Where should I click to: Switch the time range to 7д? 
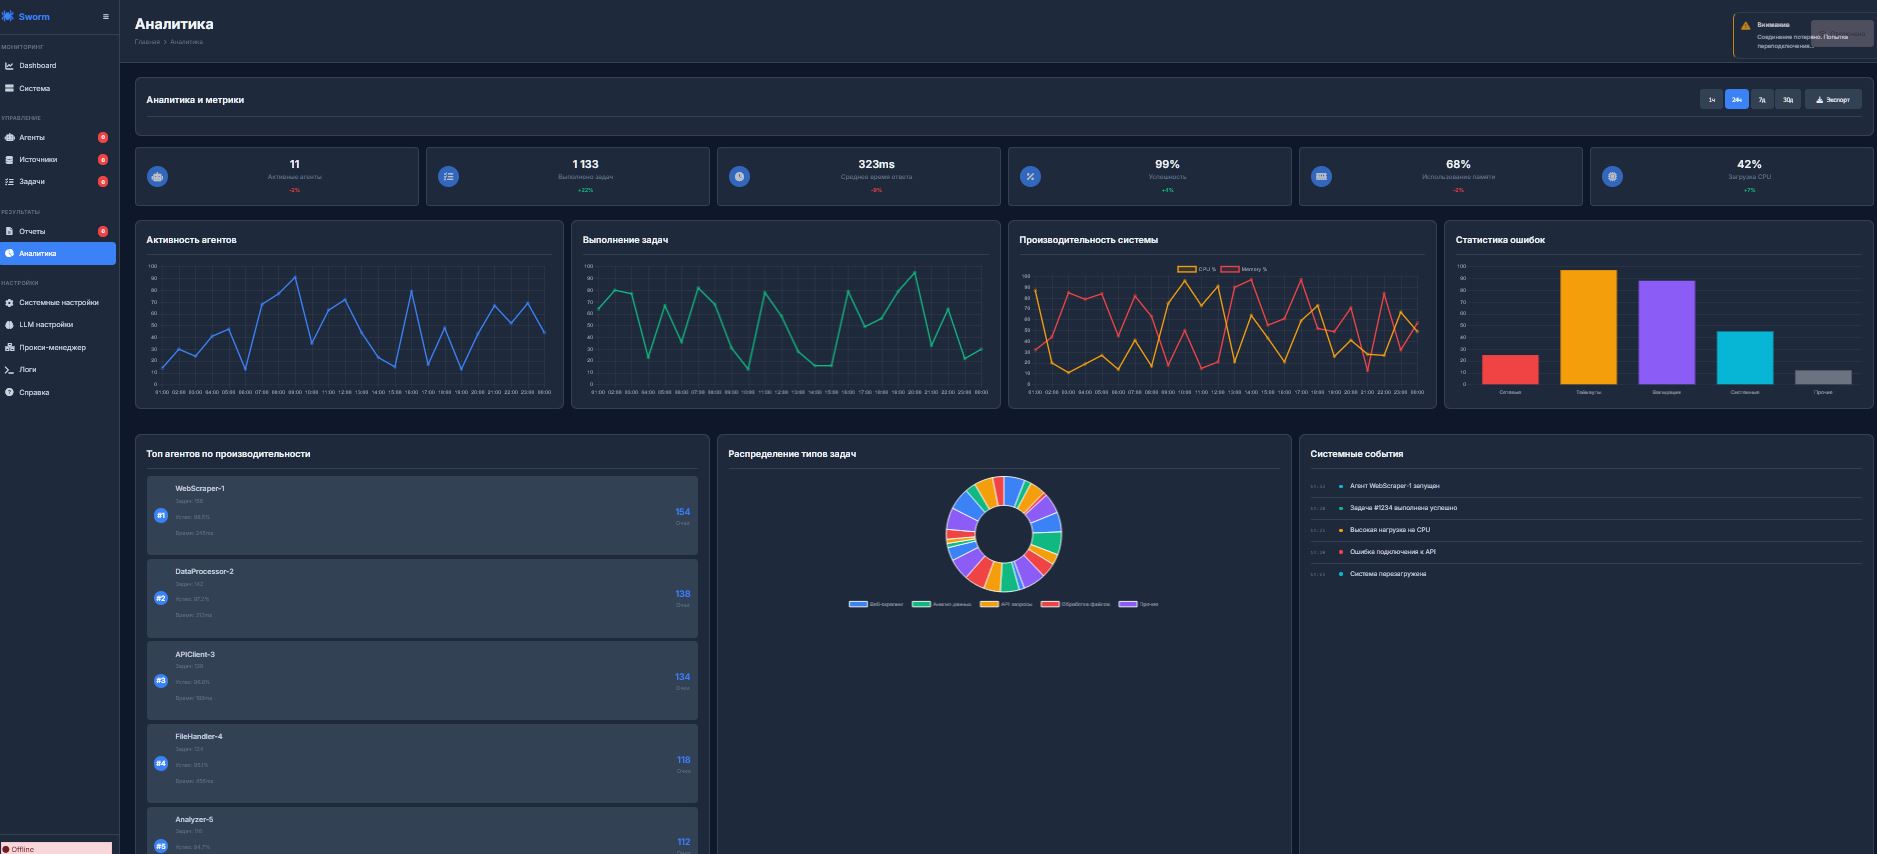pos(1762,100)
